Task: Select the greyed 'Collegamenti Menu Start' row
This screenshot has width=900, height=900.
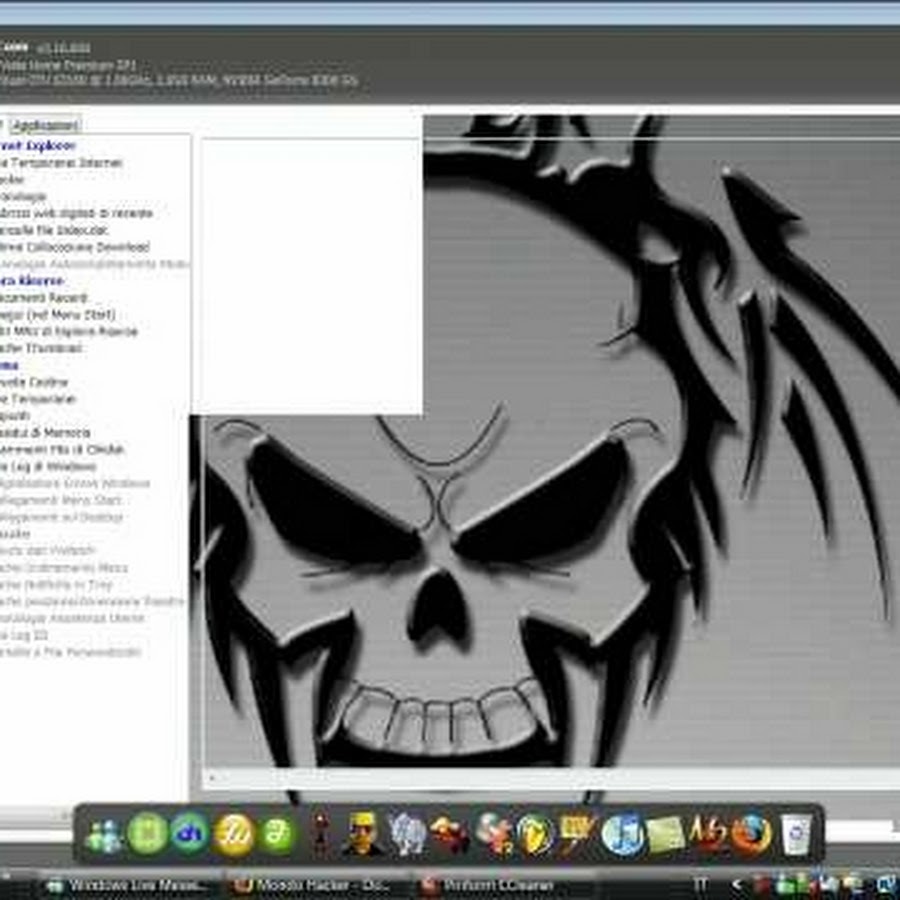Action: pyautogui.click(x=61, y=501)
